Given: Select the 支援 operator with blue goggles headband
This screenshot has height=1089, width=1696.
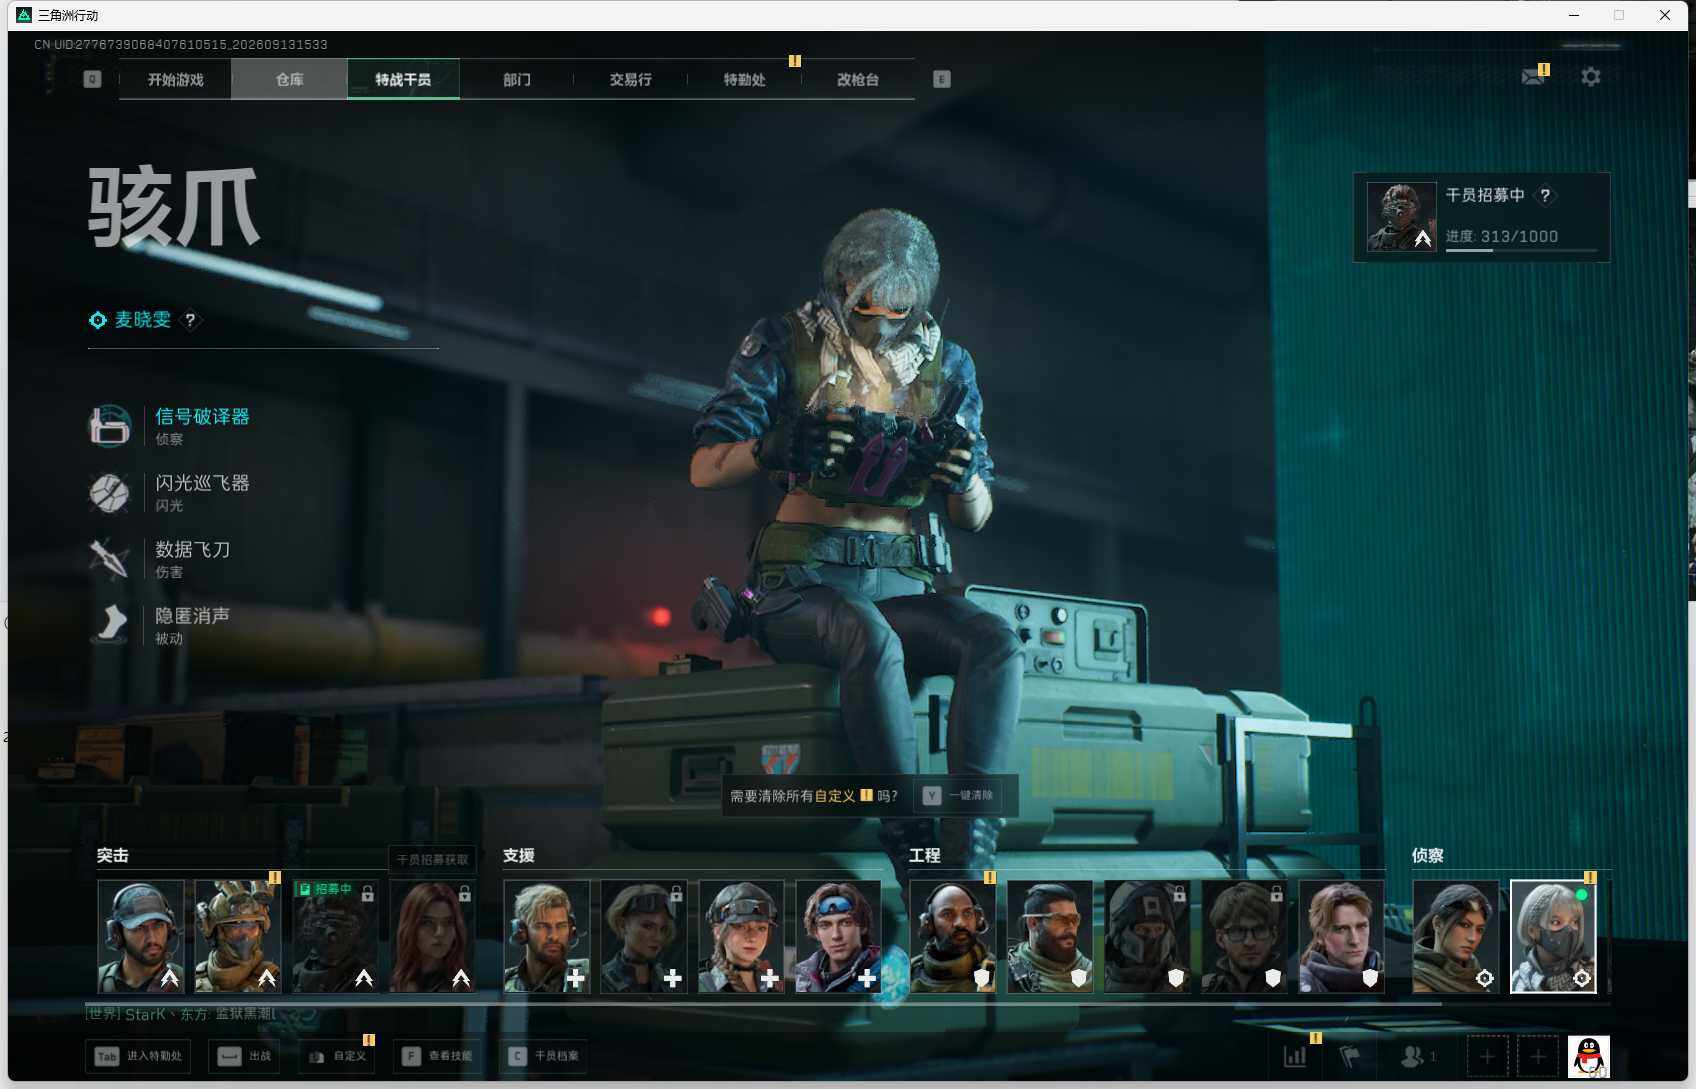Looking at the screenshot, I should (838, 936).
